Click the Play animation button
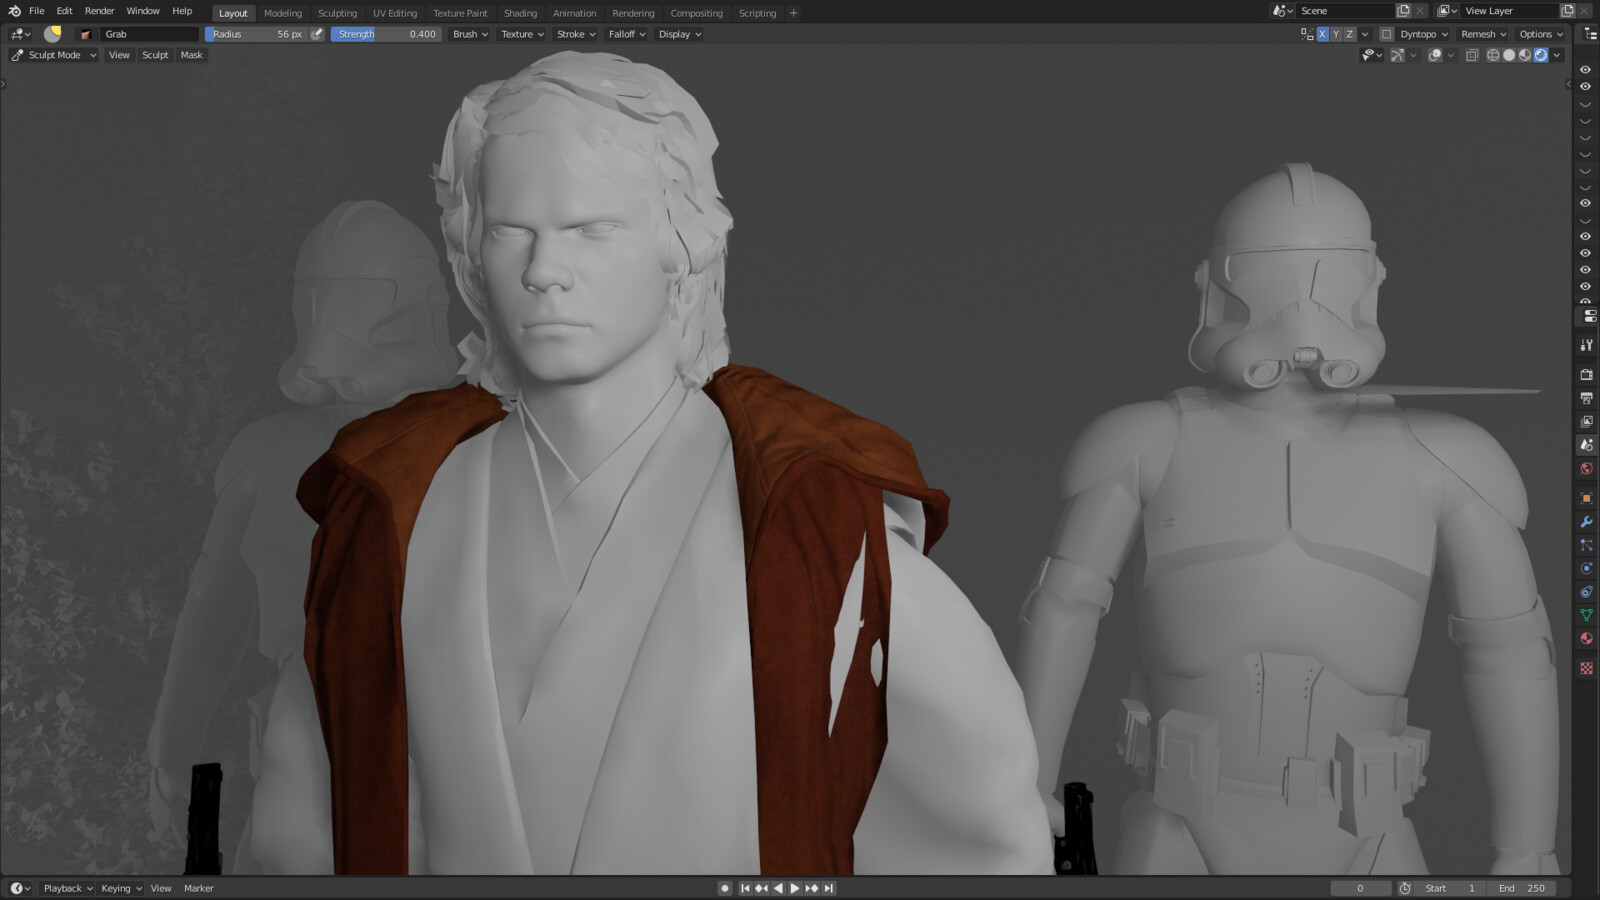1600x900 pixels. pyautogui.click(x=795, y=888)
